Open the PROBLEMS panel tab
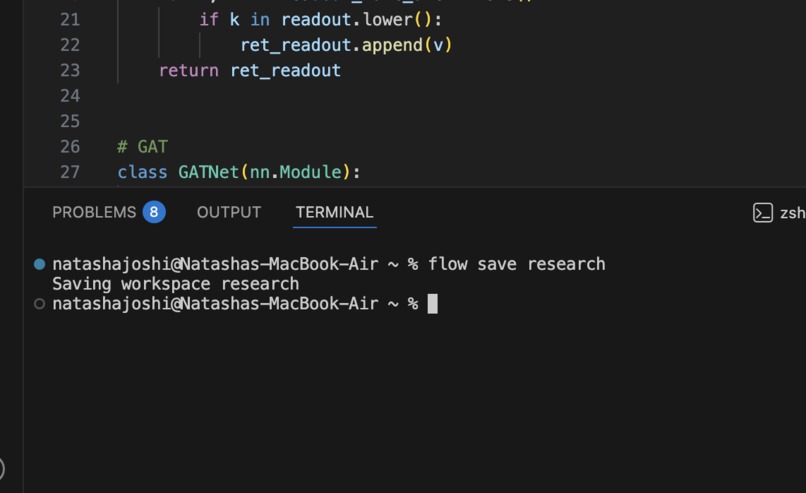The image size is (806, 493). click(94, 212)
